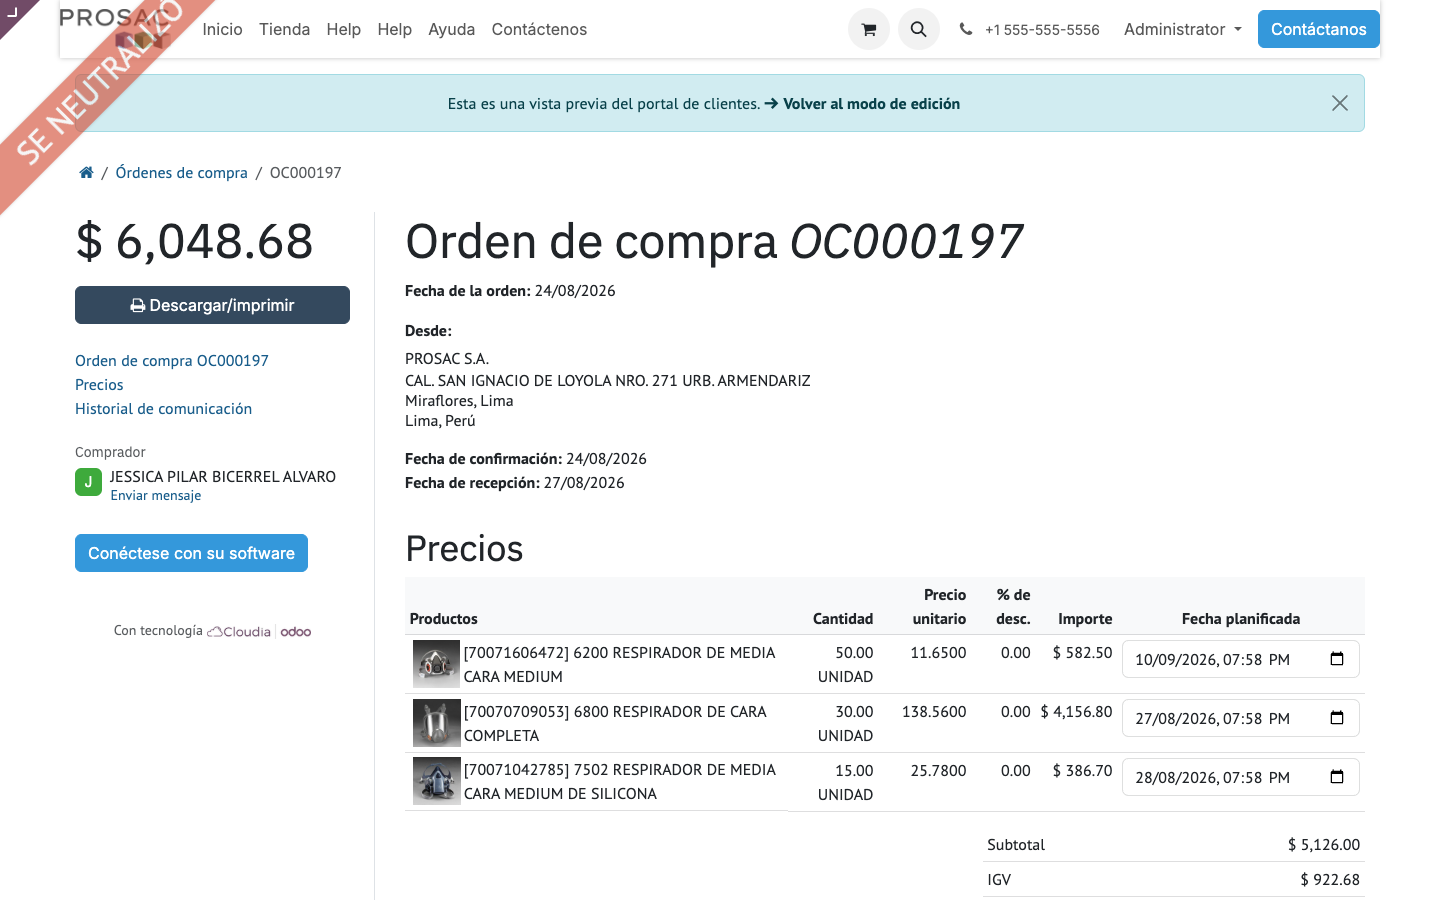
Task: Click the Subtotal value $ 5,126.00
Action: coord(1324,844)
